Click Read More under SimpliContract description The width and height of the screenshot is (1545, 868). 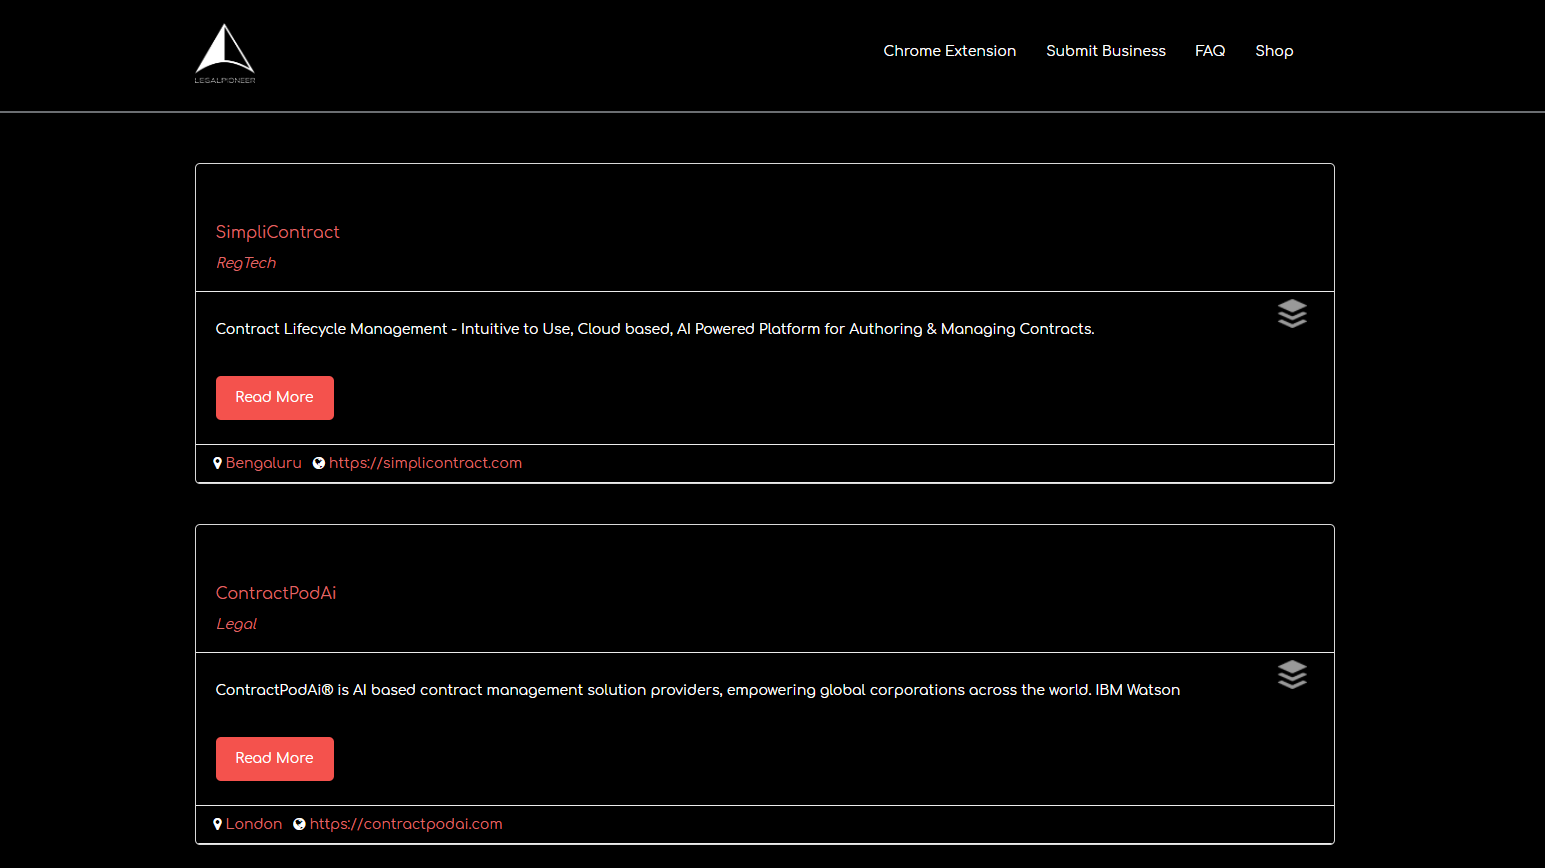coord(275,398)
